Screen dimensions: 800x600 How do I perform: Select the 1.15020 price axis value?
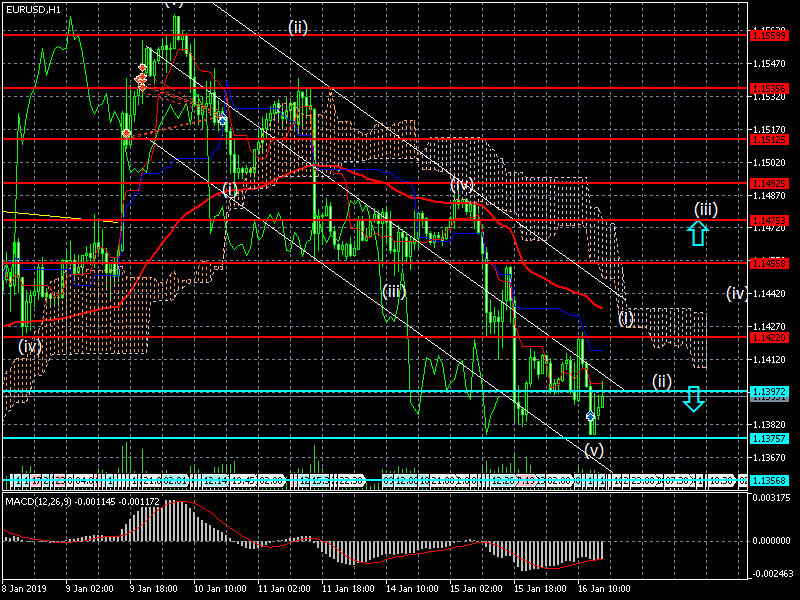tap(769, 162)
